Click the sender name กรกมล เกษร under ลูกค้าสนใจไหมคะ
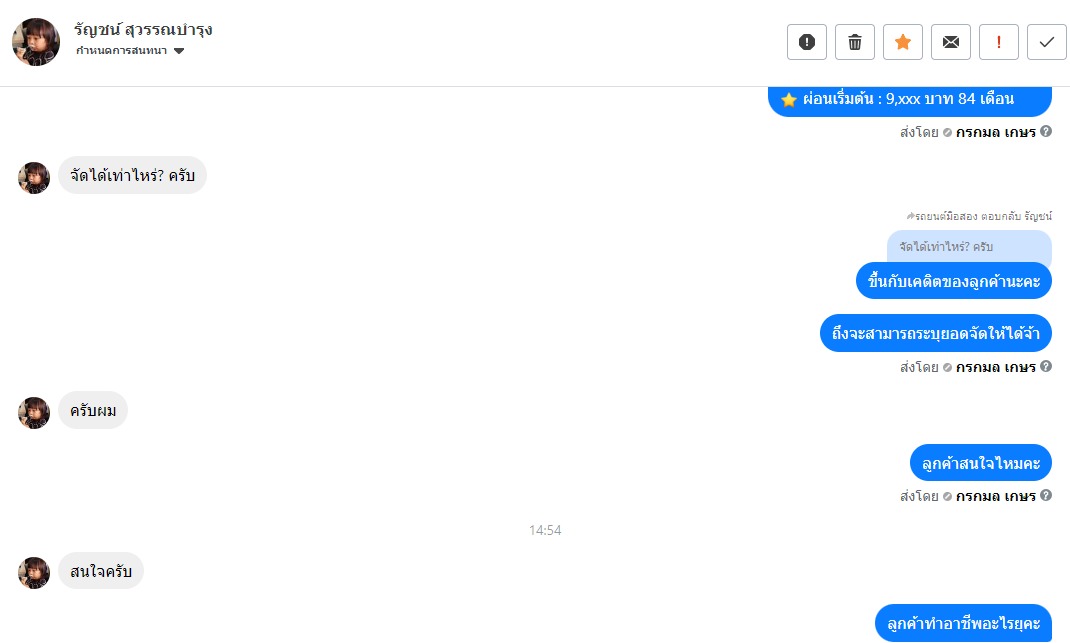 996,496
